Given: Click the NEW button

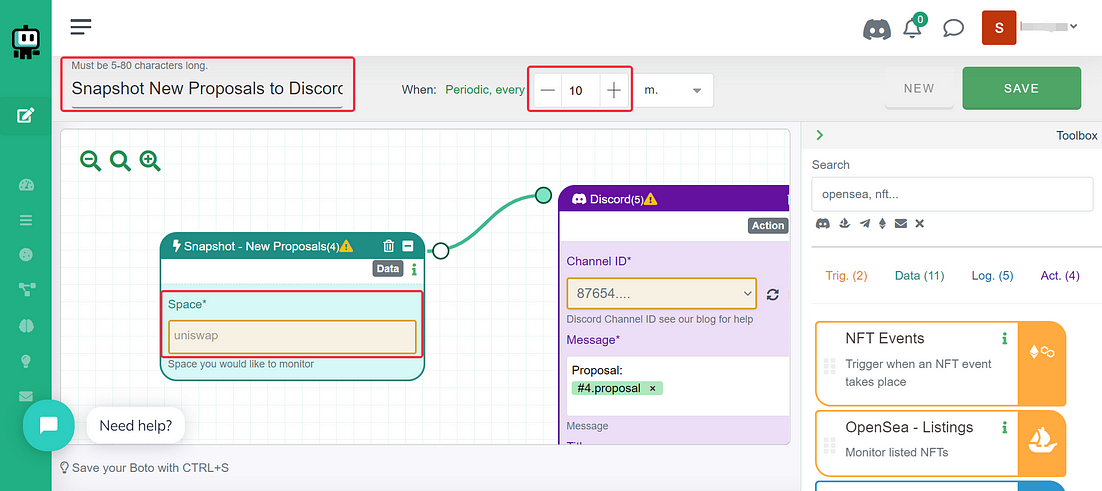Looking at the screenshot, I should coord(919,89).
